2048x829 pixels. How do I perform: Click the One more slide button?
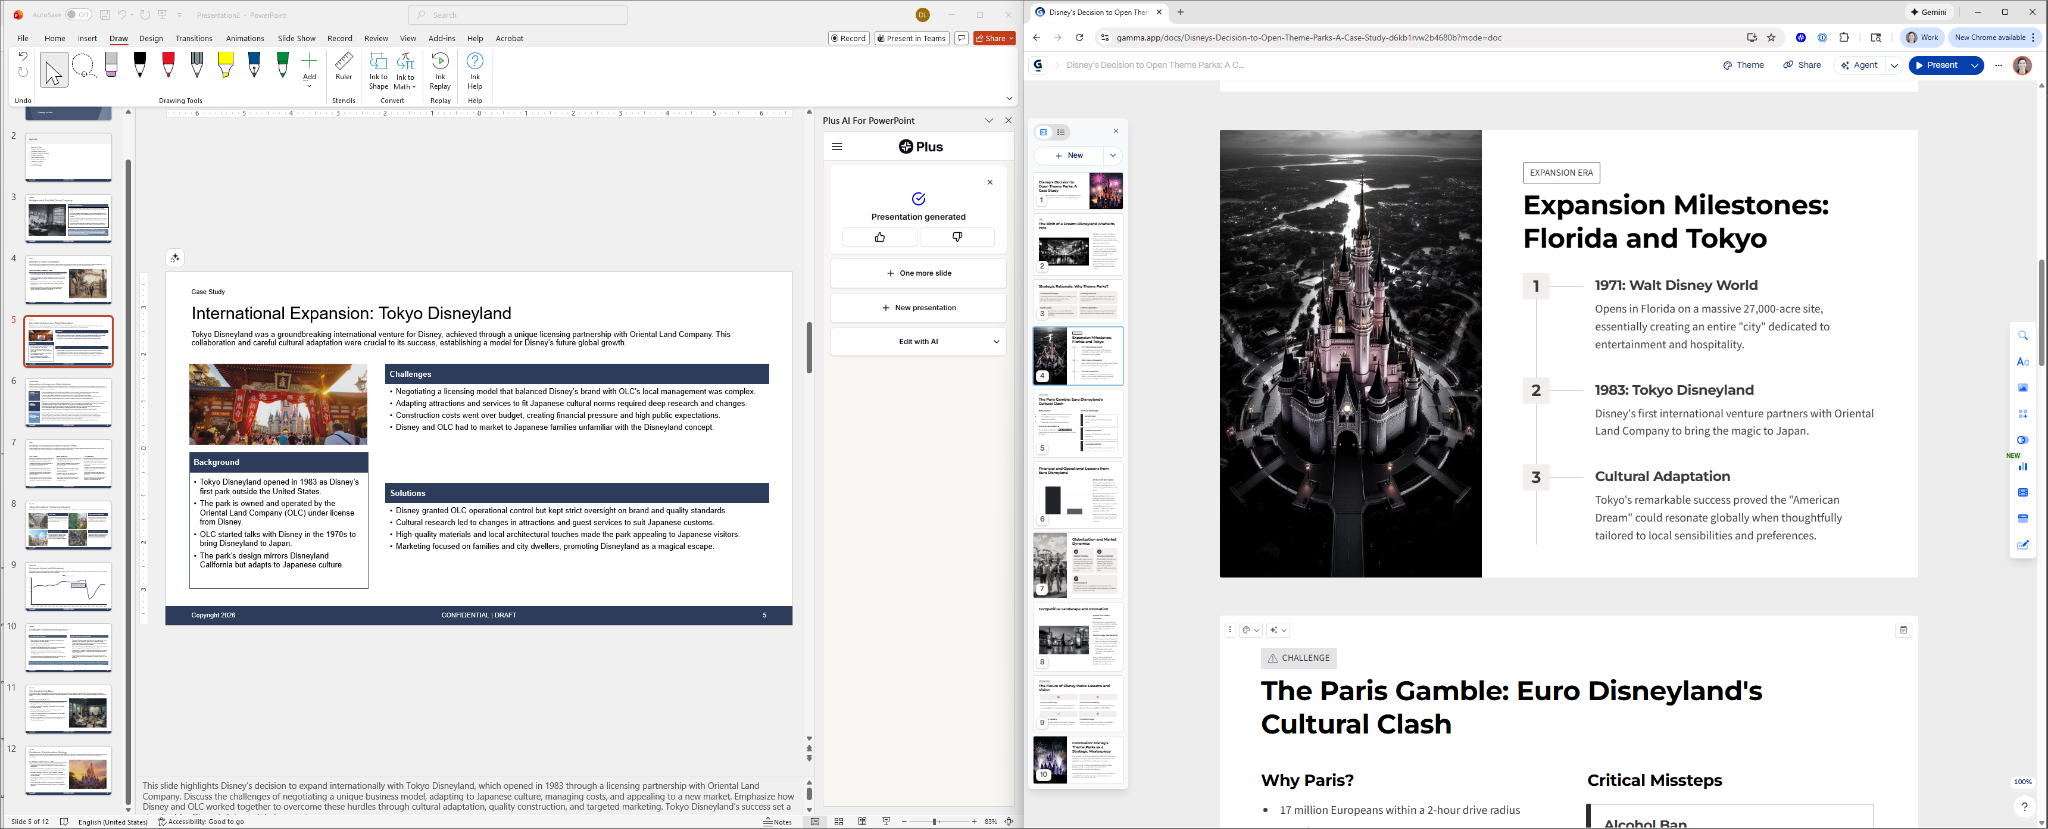918,273
